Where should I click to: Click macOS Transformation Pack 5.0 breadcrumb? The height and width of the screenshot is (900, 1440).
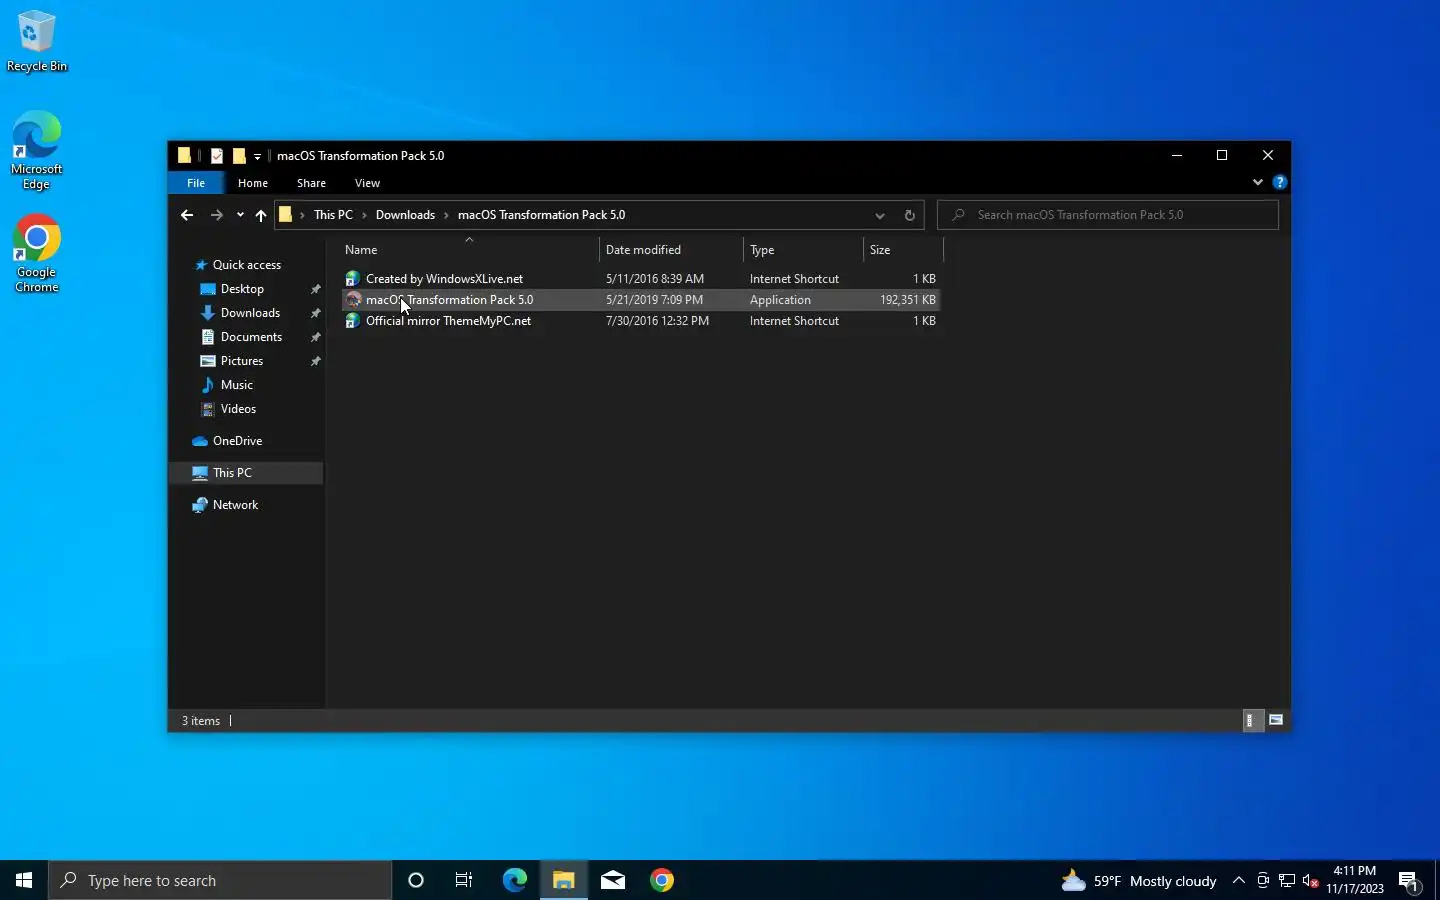click(541, 215)
